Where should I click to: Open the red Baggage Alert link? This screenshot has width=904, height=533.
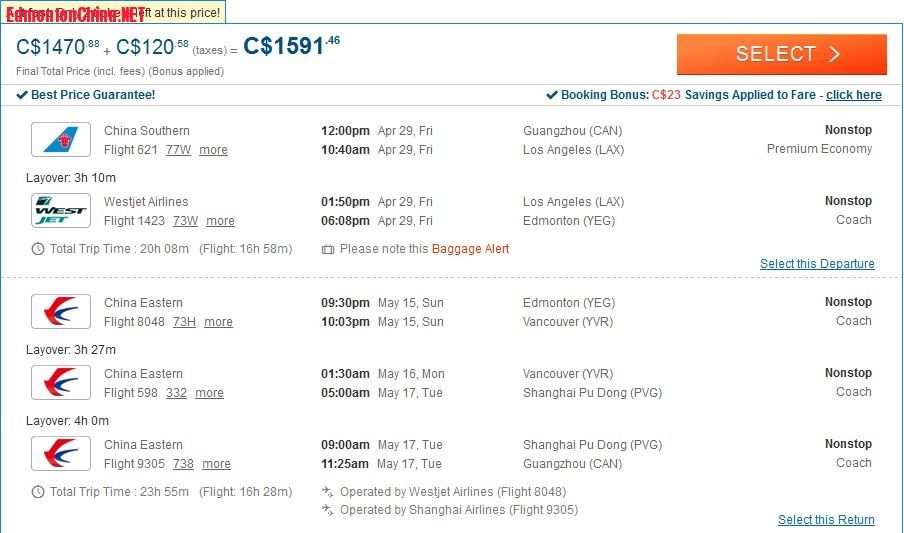(x=470, y=249)
